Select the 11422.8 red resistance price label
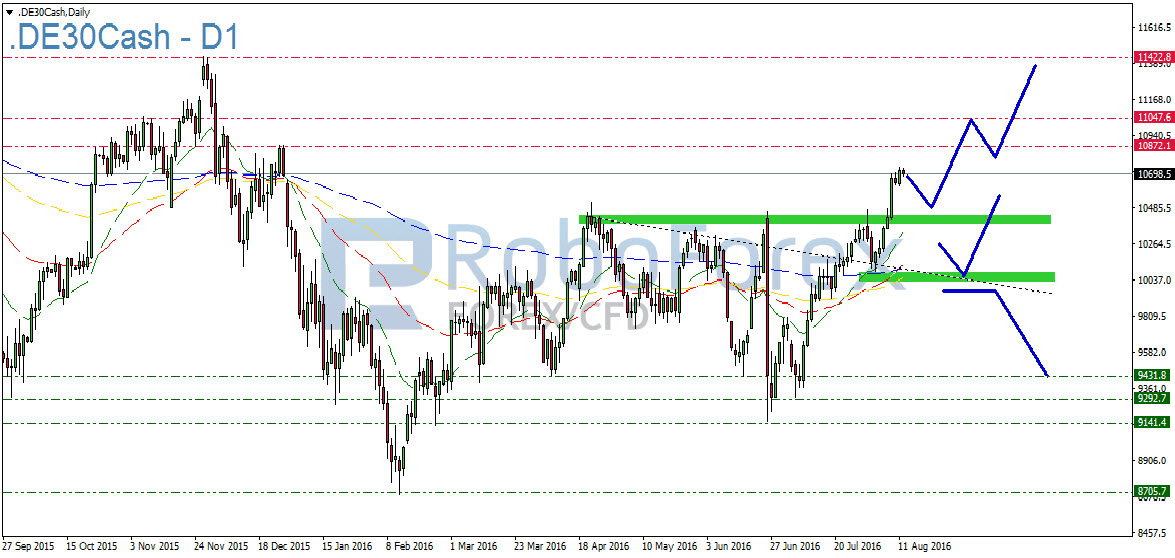The image size is (1175, 558). coord(1153,58)
